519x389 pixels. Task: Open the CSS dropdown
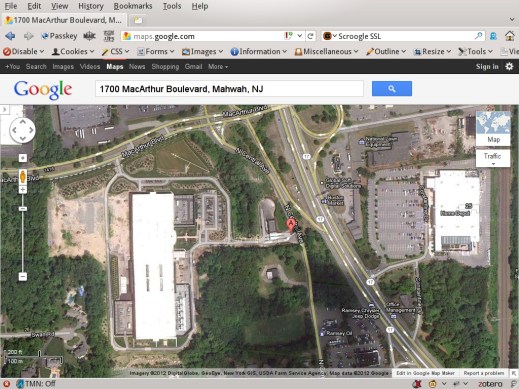[115, 51]
